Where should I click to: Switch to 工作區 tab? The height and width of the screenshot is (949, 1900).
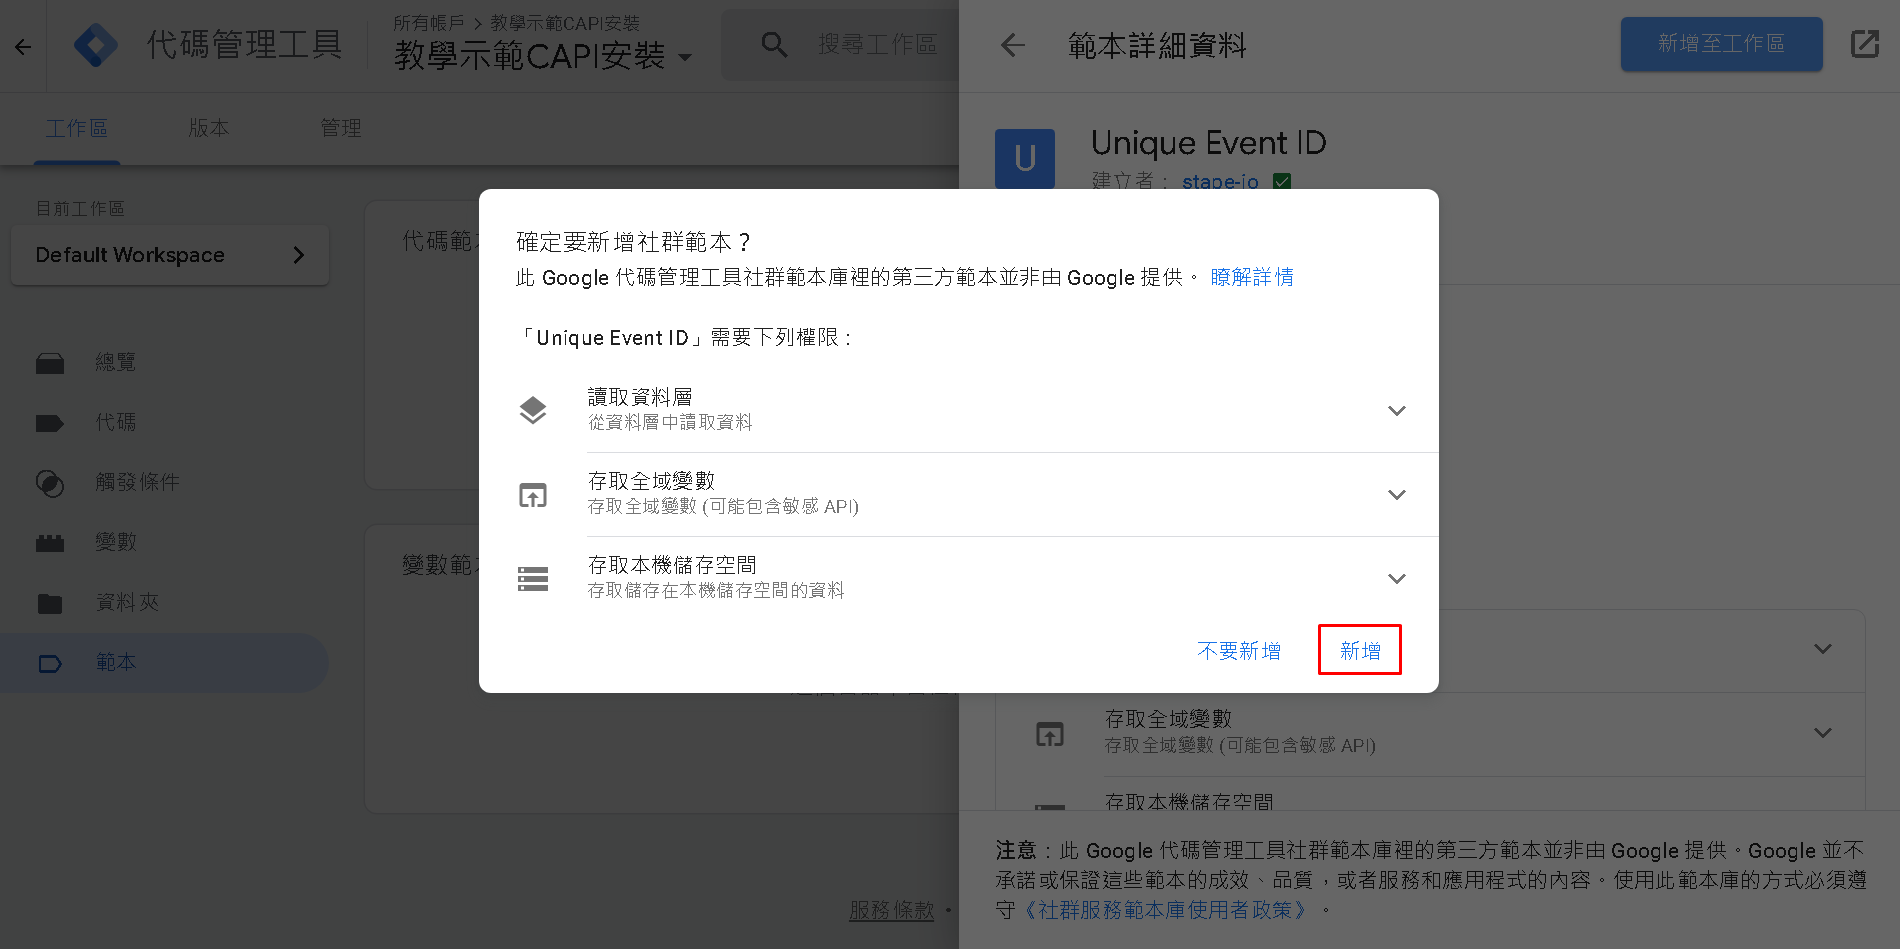tap(77, 129)
